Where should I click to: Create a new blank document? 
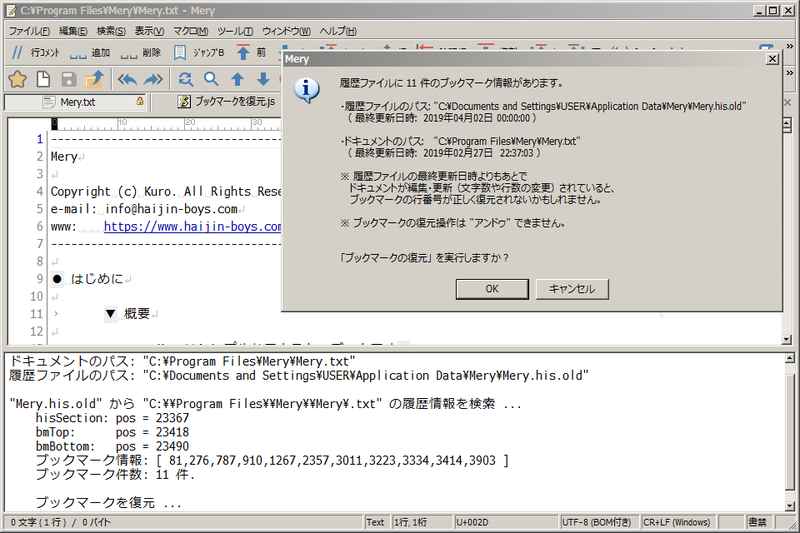coord(43,79)
